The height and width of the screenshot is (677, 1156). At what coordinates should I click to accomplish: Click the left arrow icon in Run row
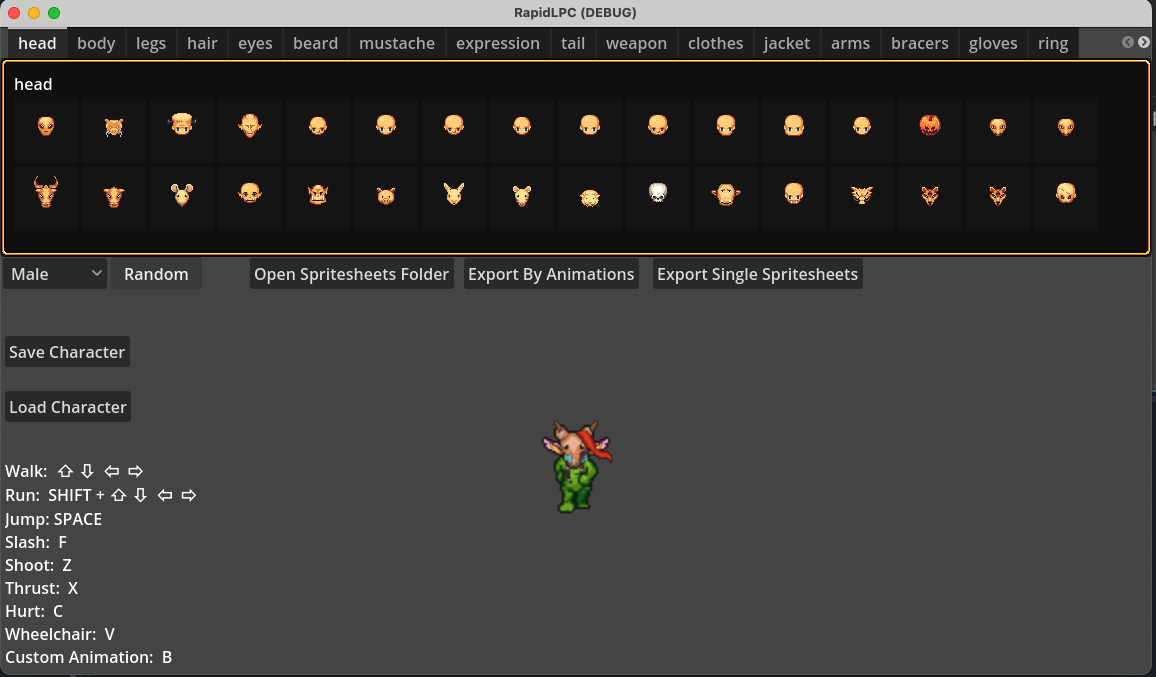[165, 495]
